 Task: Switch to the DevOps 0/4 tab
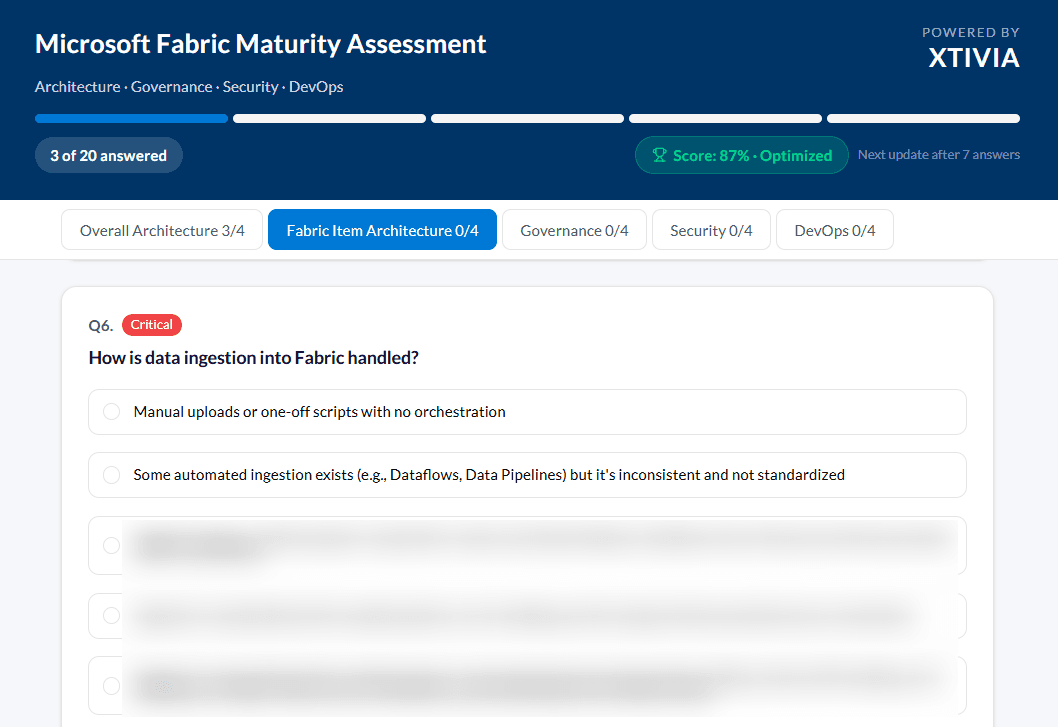coord(835,230)
